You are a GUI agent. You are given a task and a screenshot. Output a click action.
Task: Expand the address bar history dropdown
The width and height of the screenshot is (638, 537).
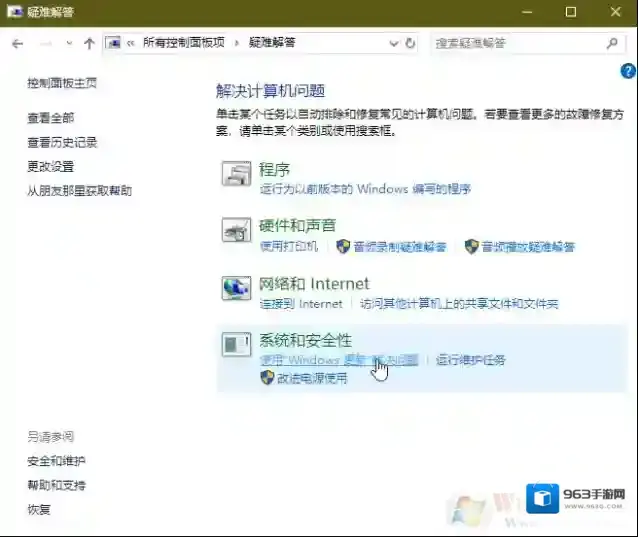pos(393,43)
